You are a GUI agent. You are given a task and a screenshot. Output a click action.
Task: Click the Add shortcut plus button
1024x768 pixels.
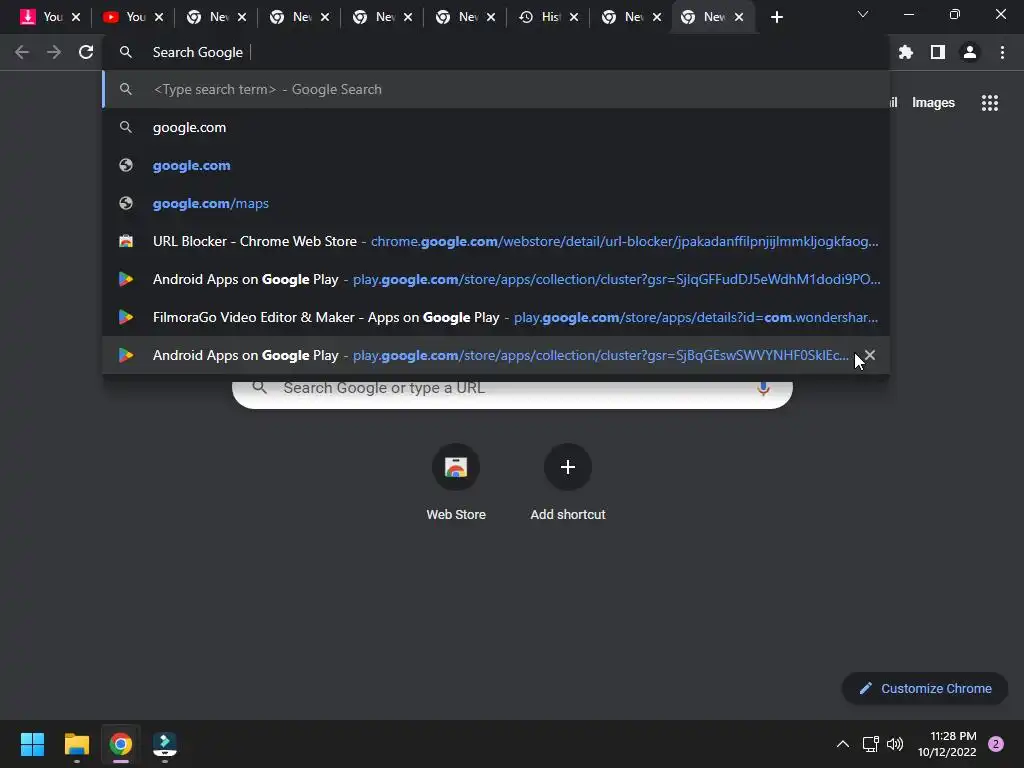pyautogui.click(x=568, y=467)
